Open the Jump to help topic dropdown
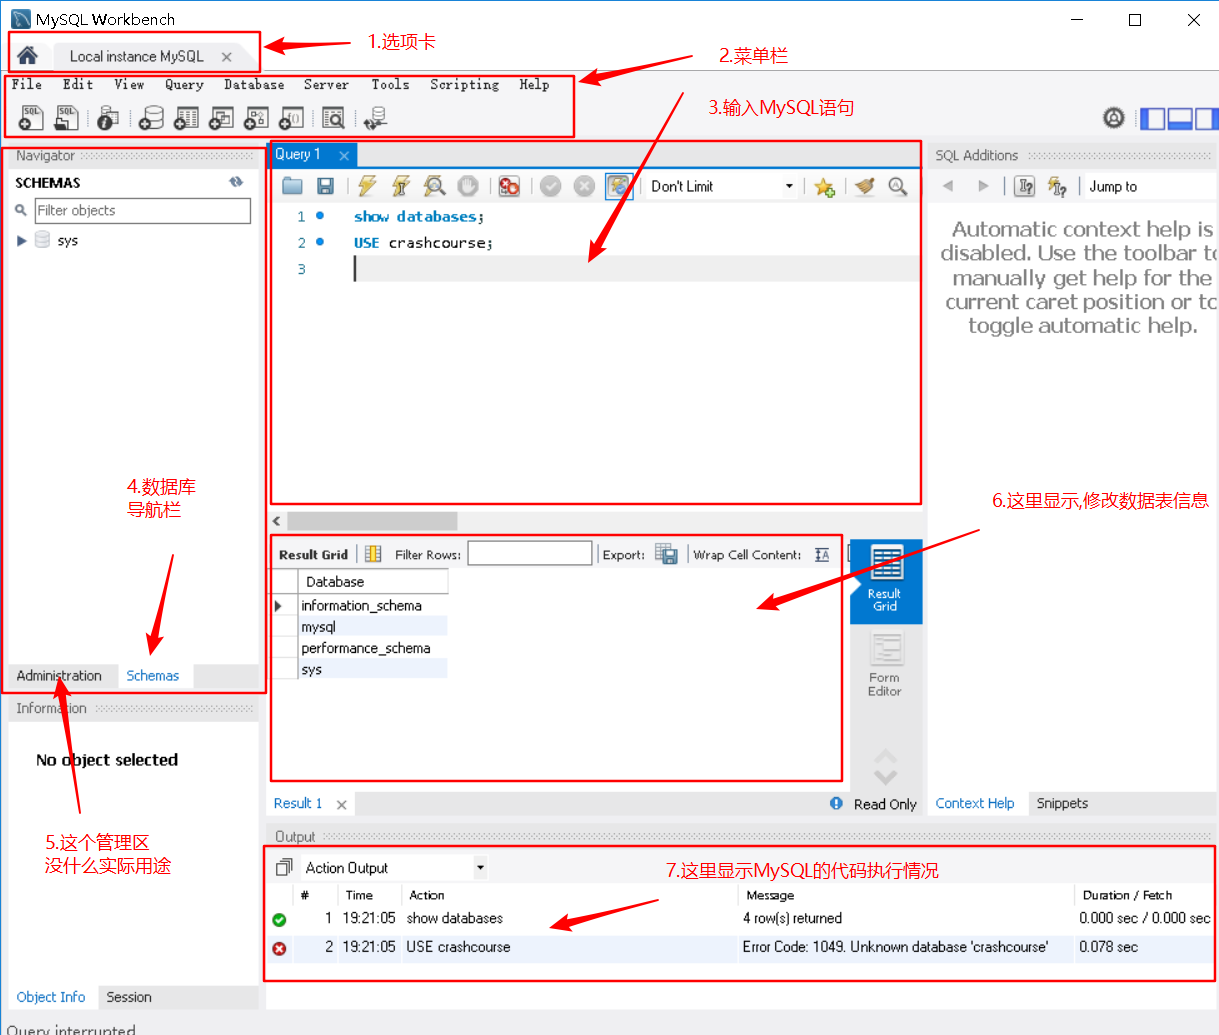Viewport: 1219px width, 1035px height. (x=1152, y=186)
